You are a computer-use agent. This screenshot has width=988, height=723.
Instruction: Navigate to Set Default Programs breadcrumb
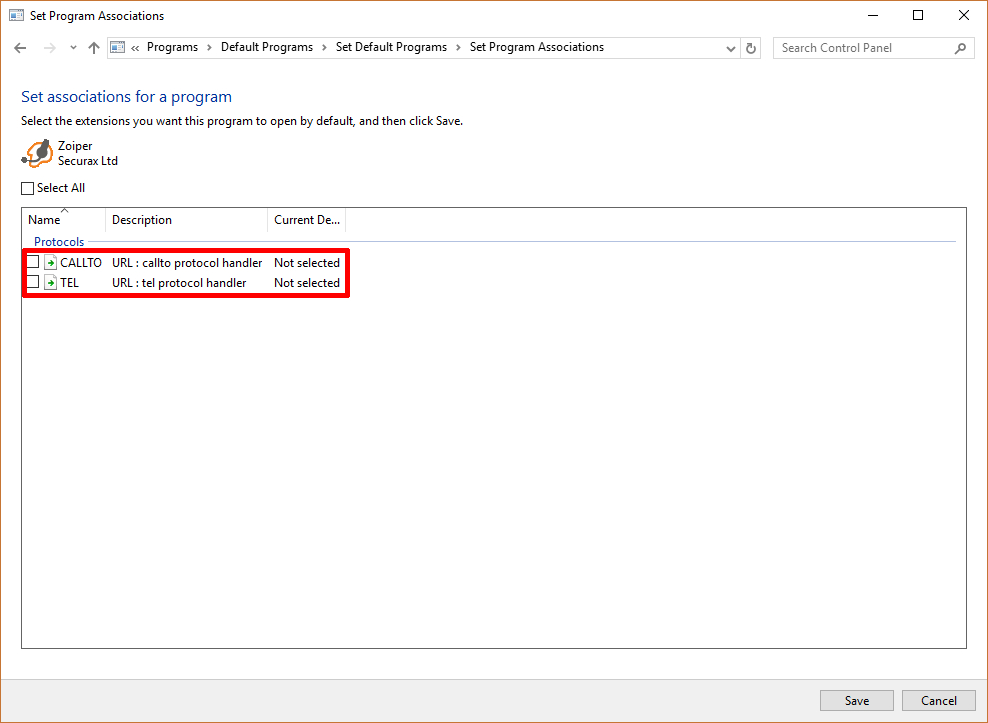(x=391, y=47)
